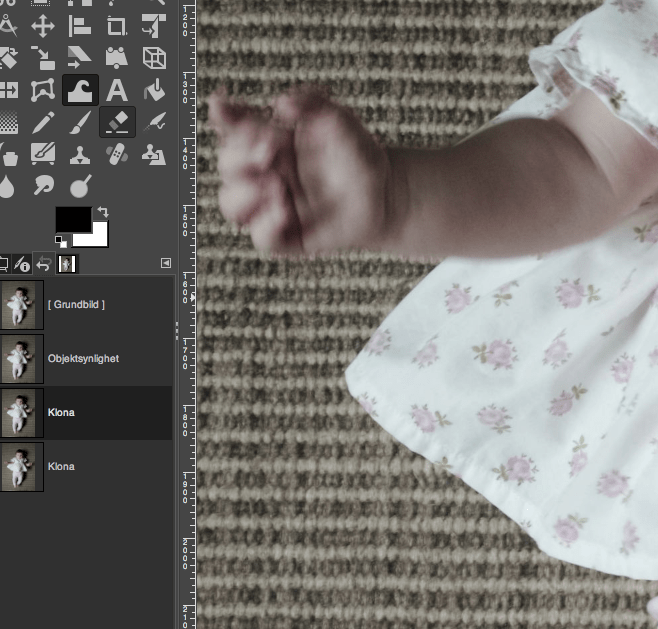Select the Paintbrush tool
658x629 pixels.
pyautogui.click(x=80, y=123)
